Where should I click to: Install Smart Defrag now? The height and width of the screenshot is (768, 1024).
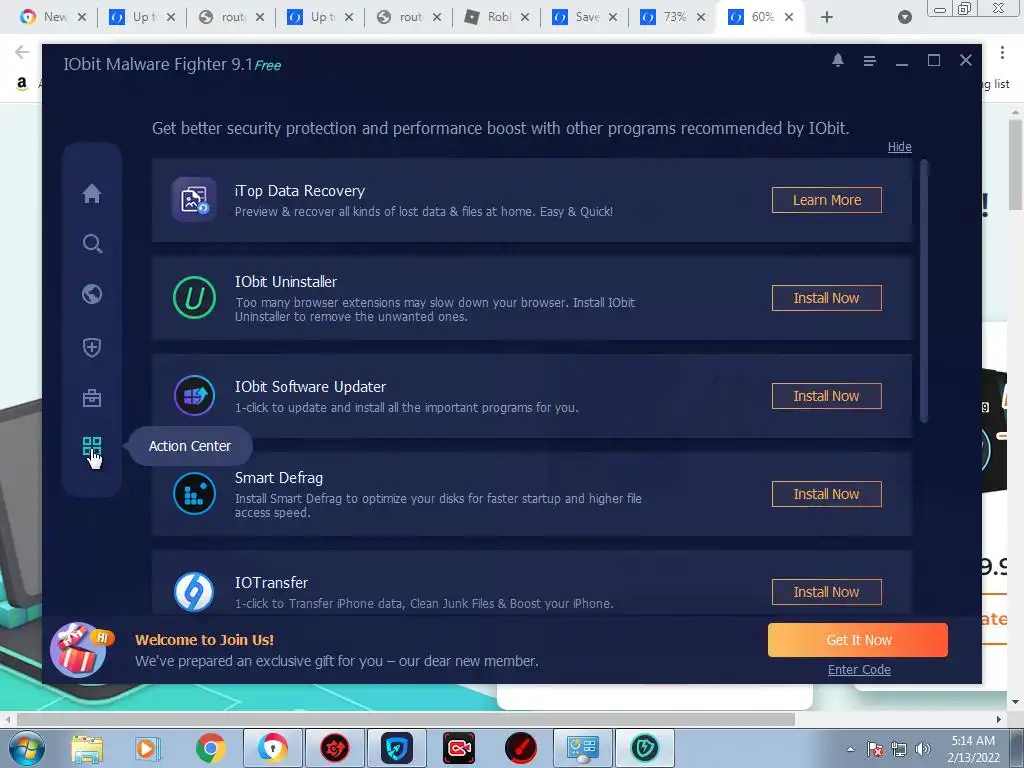point(827,494)
